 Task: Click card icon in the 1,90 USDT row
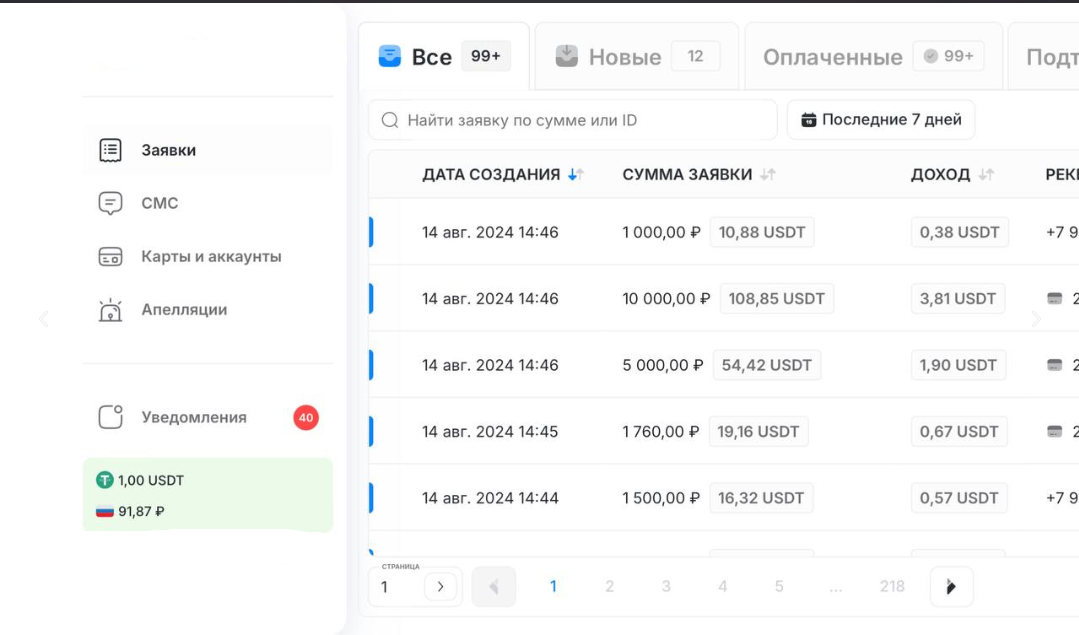point(1054,365)
